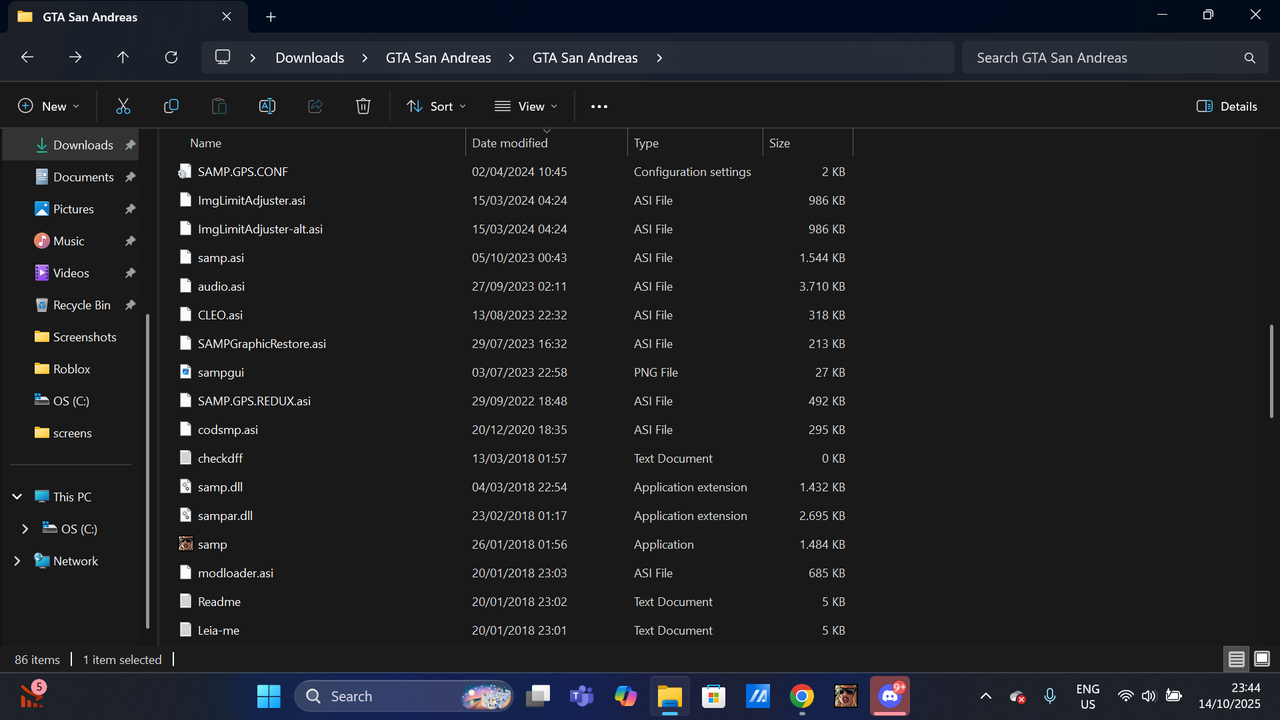
Task: Launch Microsoft Teams from taskbar
Action: (582, 696)
